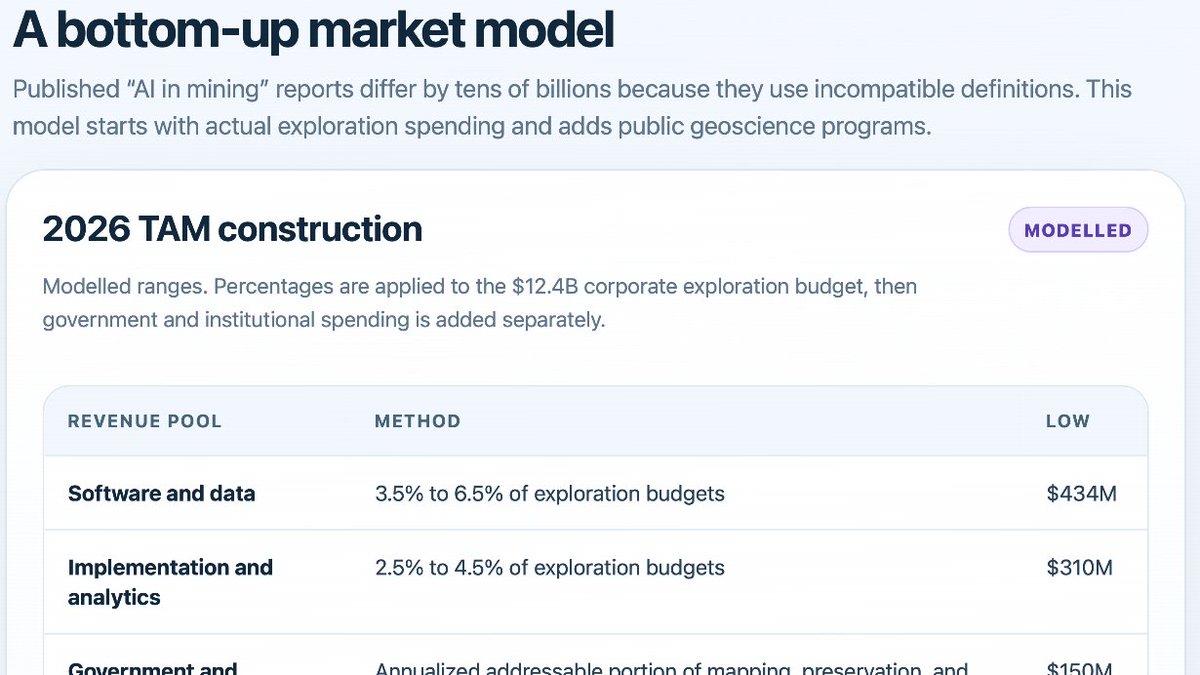
Task: Click the MODELLED badge
Action: (1078, 230)
